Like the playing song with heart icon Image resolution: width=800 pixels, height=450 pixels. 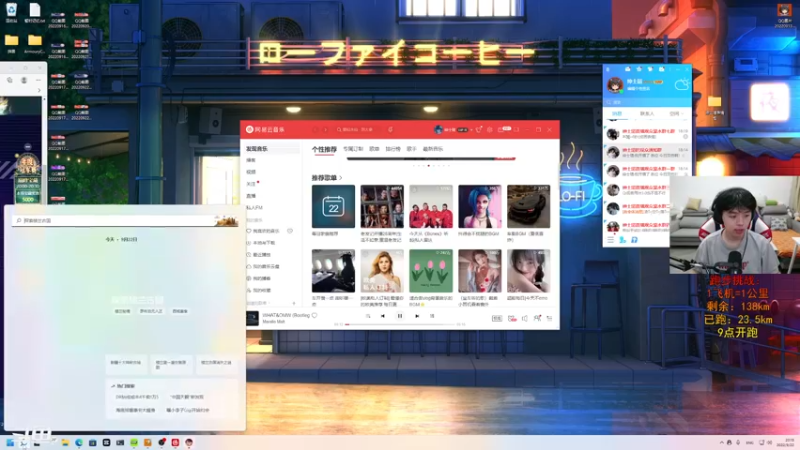tap(315, 315)
